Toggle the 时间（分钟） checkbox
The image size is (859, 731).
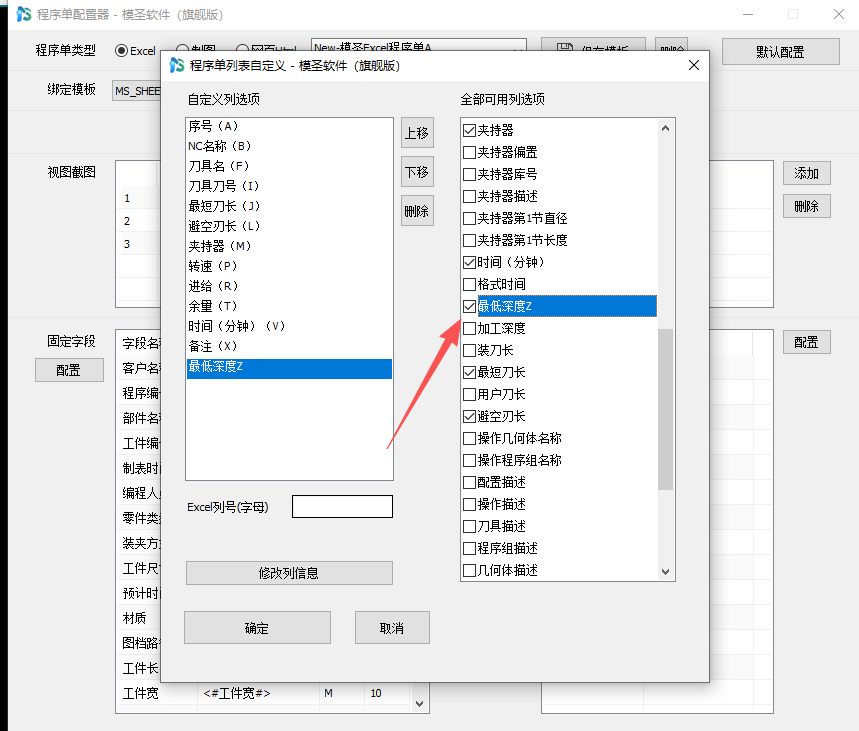tap(469, 262)
